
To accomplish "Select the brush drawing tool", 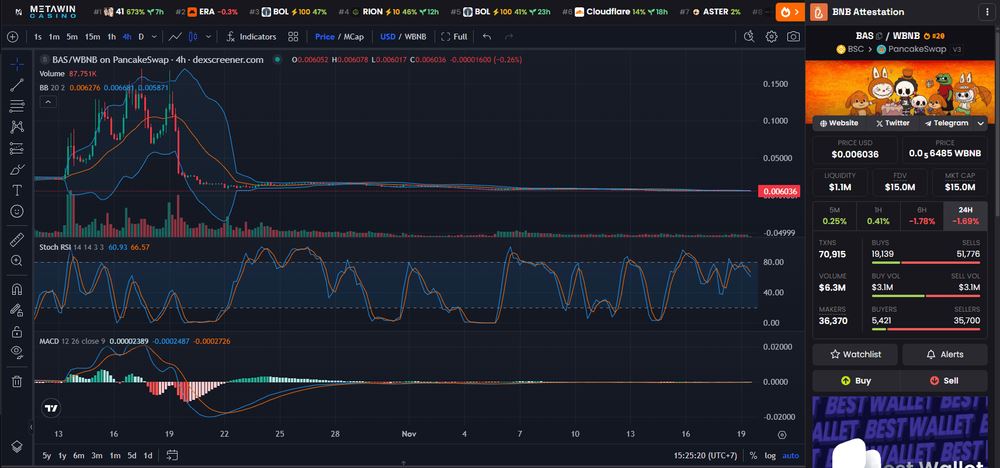I will pos(17,169).
